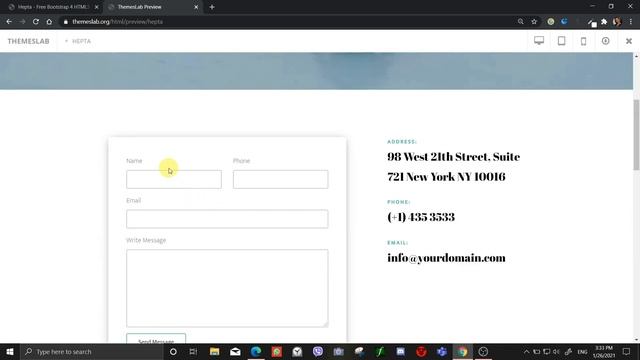Switch to the Hepta Free Bootstrap tab
The width and height of the screenshot is (640, 360).
53,7
